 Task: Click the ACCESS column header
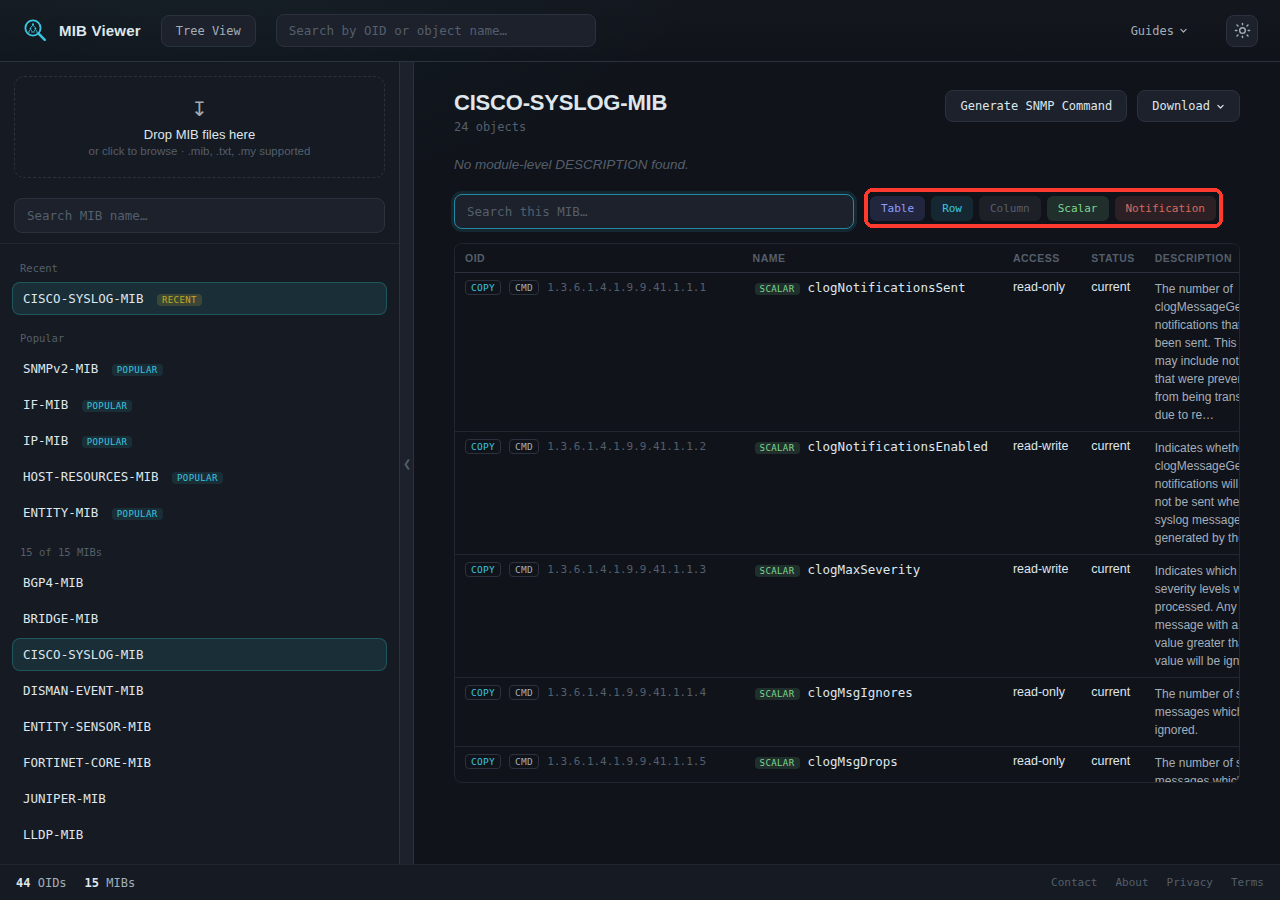[x=1036, y=258]
